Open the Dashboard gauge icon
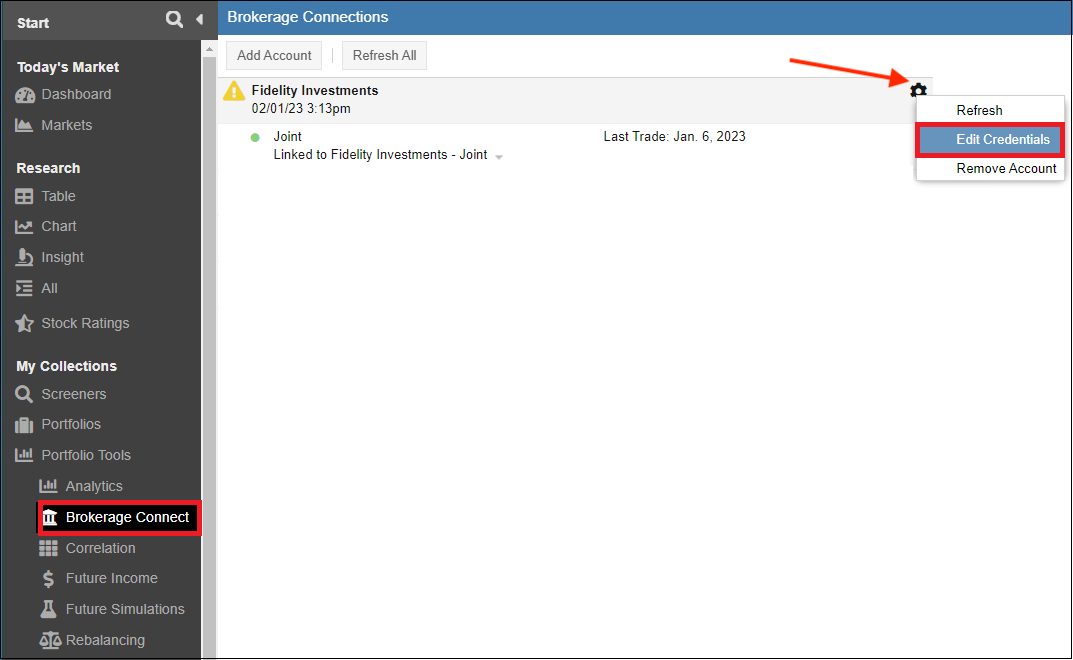 (25, 95)
